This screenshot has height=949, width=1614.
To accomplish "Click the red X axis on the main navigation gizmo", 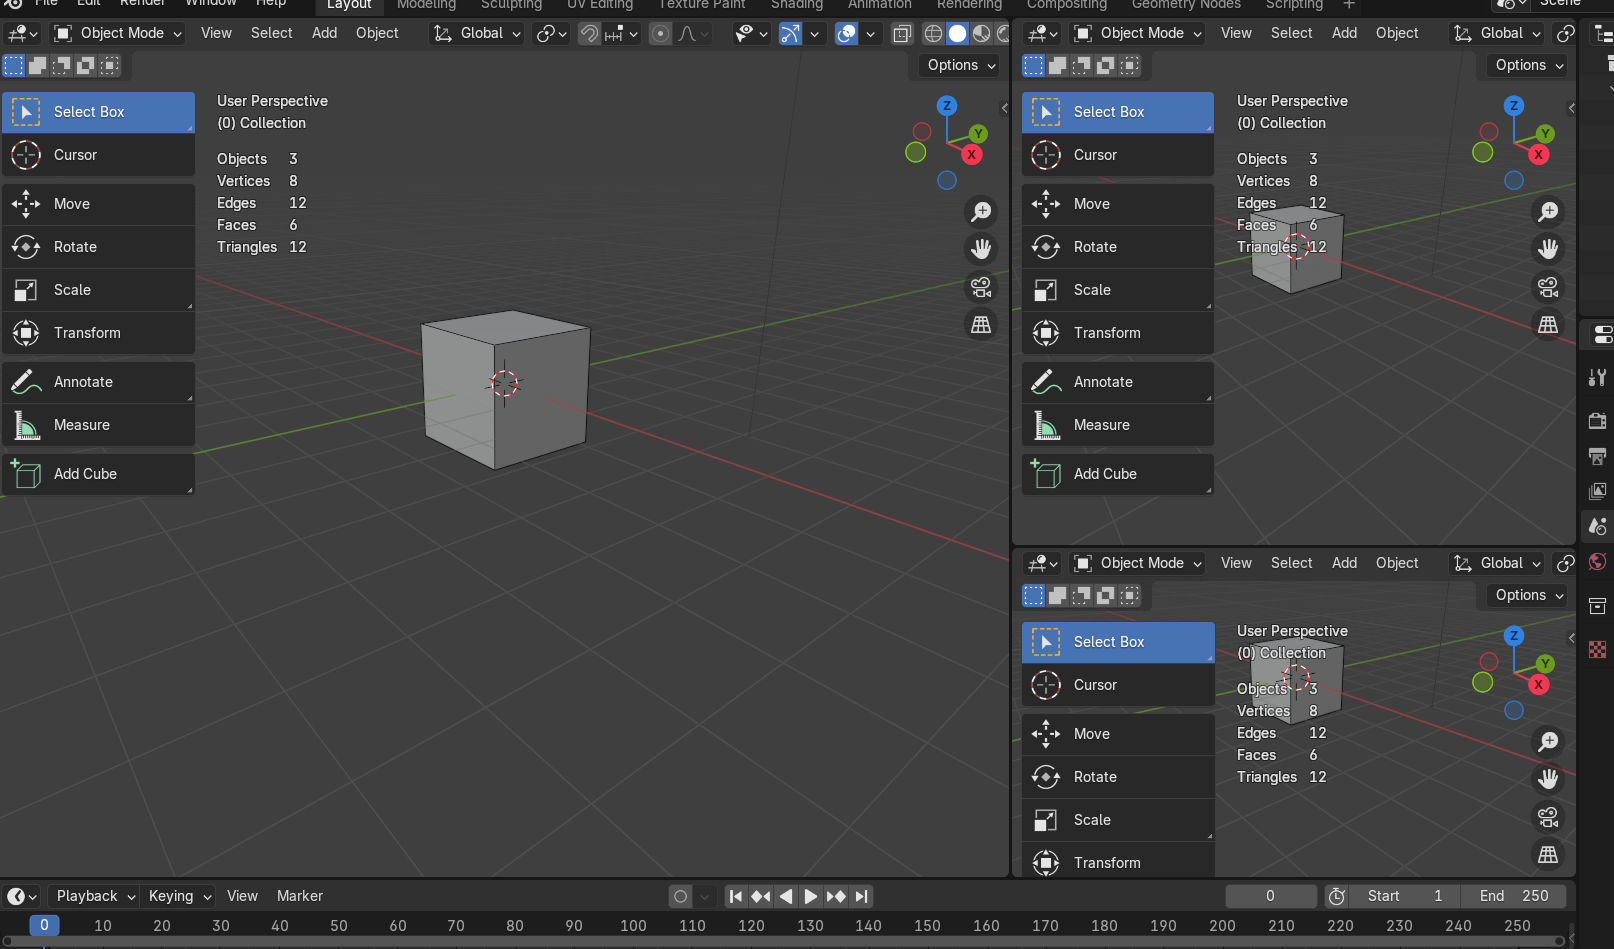I will [971, 155].
